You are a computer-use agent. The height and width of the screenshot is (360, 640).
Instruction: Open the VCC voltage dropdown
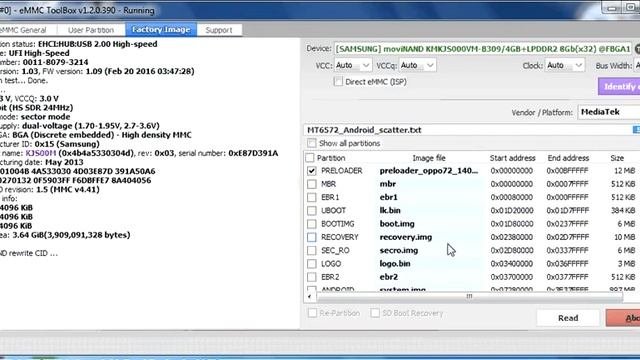click(x=352, y=65)
